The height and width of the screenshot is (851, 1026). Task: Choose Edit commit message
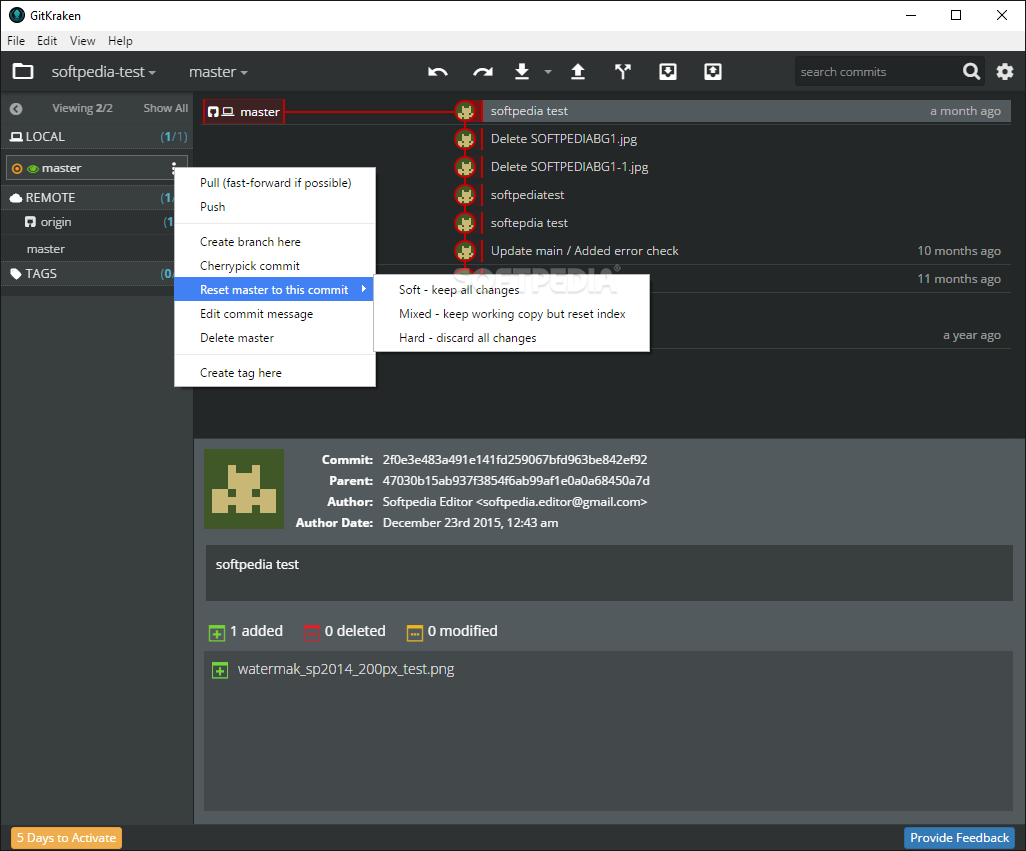tap(275, 314)
